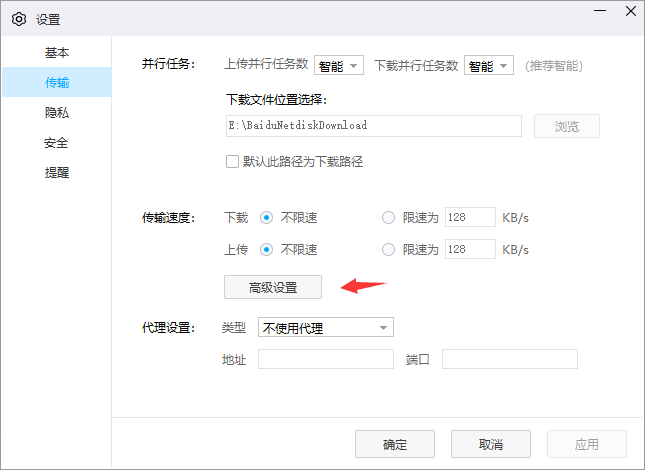Expand the 上传并行任务数 dropdown
Image resolution: width=645 pixels, height=470 pixels.
click(x=339, y=66)
